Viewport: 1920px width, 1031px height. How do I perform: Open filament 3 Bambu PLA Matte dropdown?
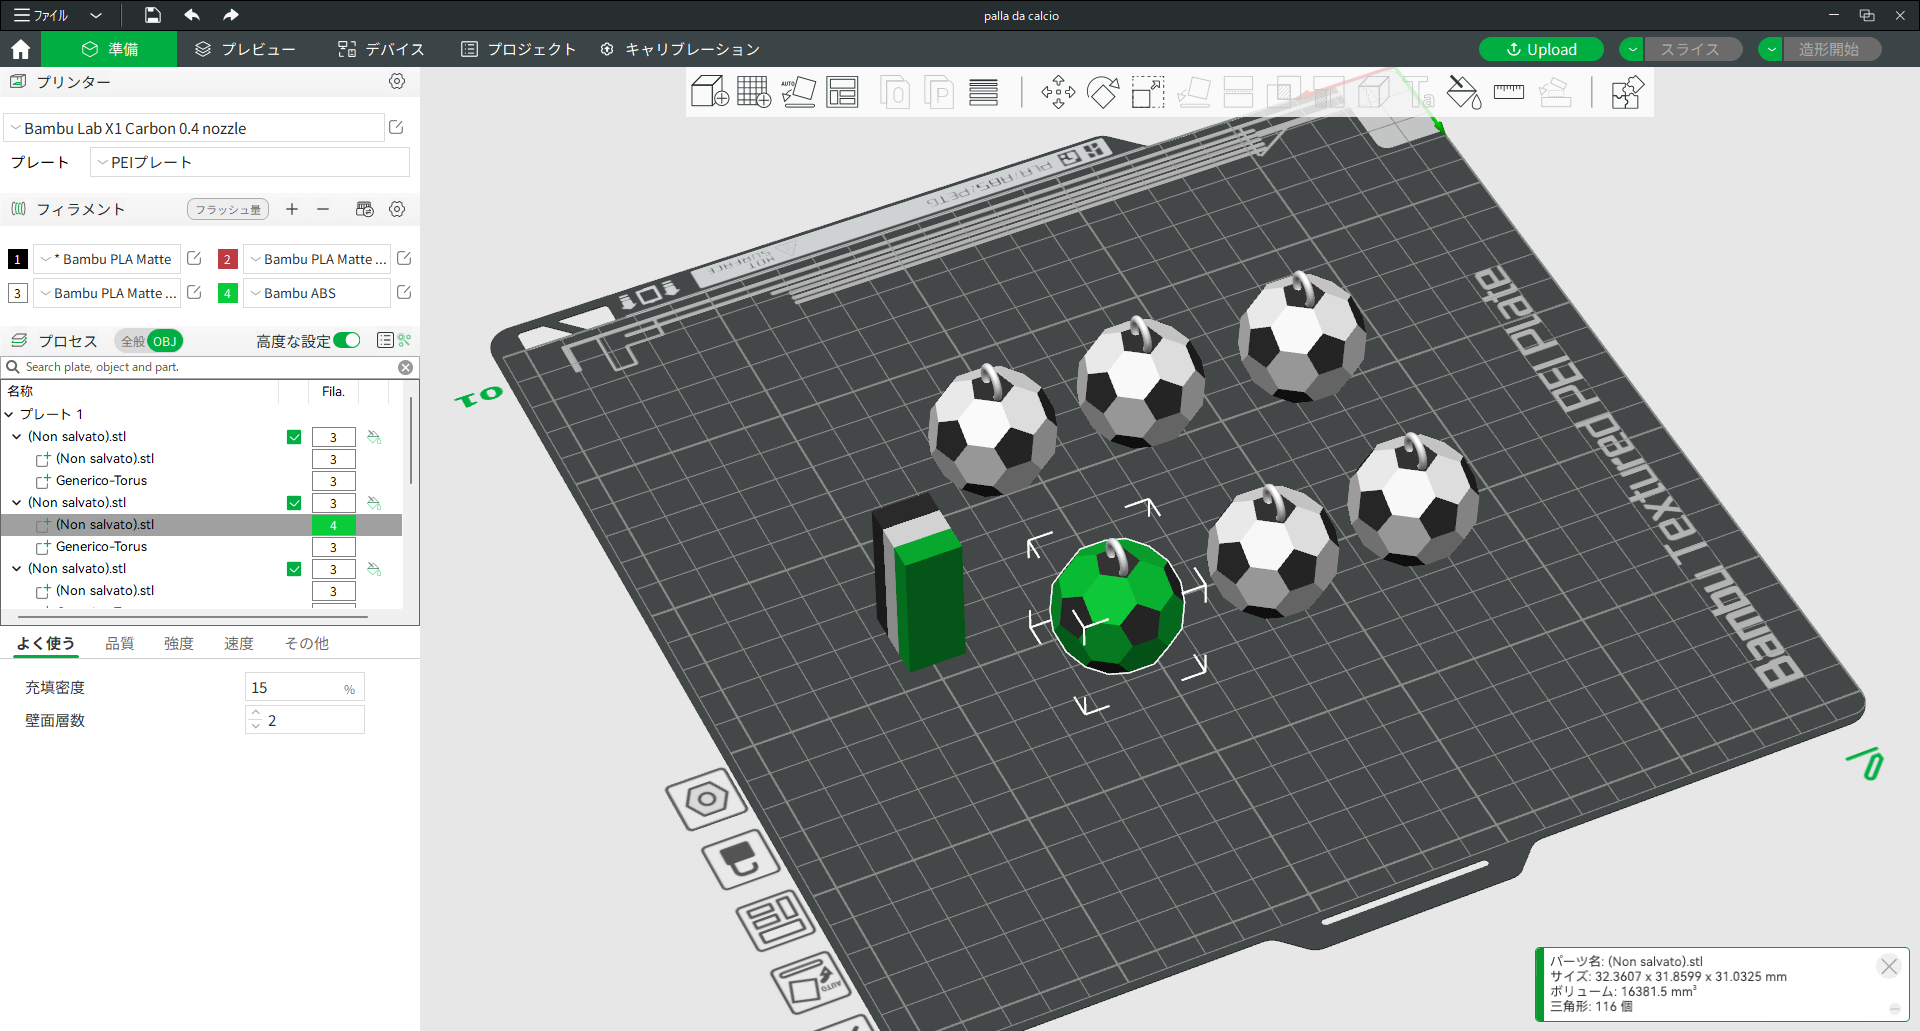point(107,293)
